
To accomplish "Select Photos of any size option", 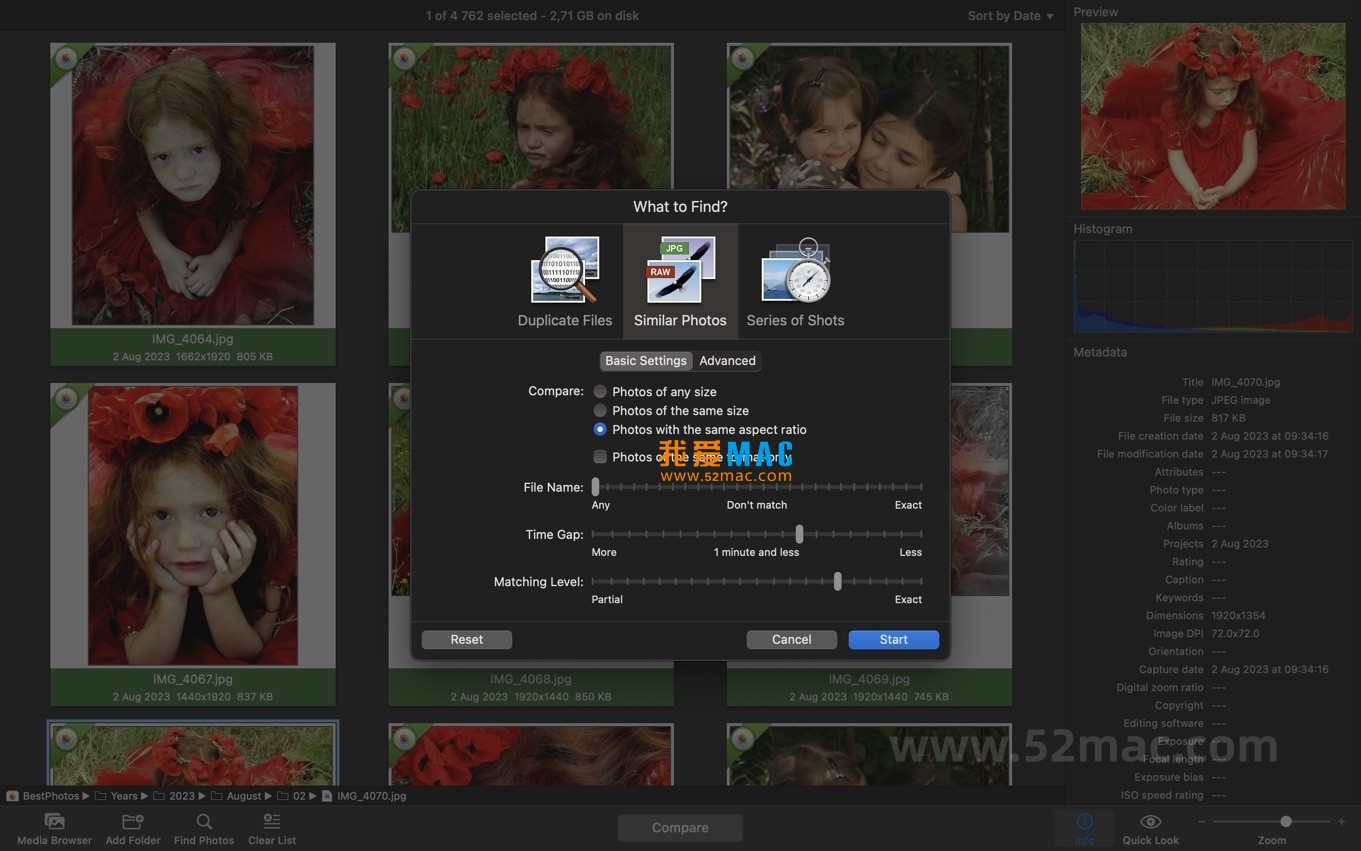I will coord(600,391).
